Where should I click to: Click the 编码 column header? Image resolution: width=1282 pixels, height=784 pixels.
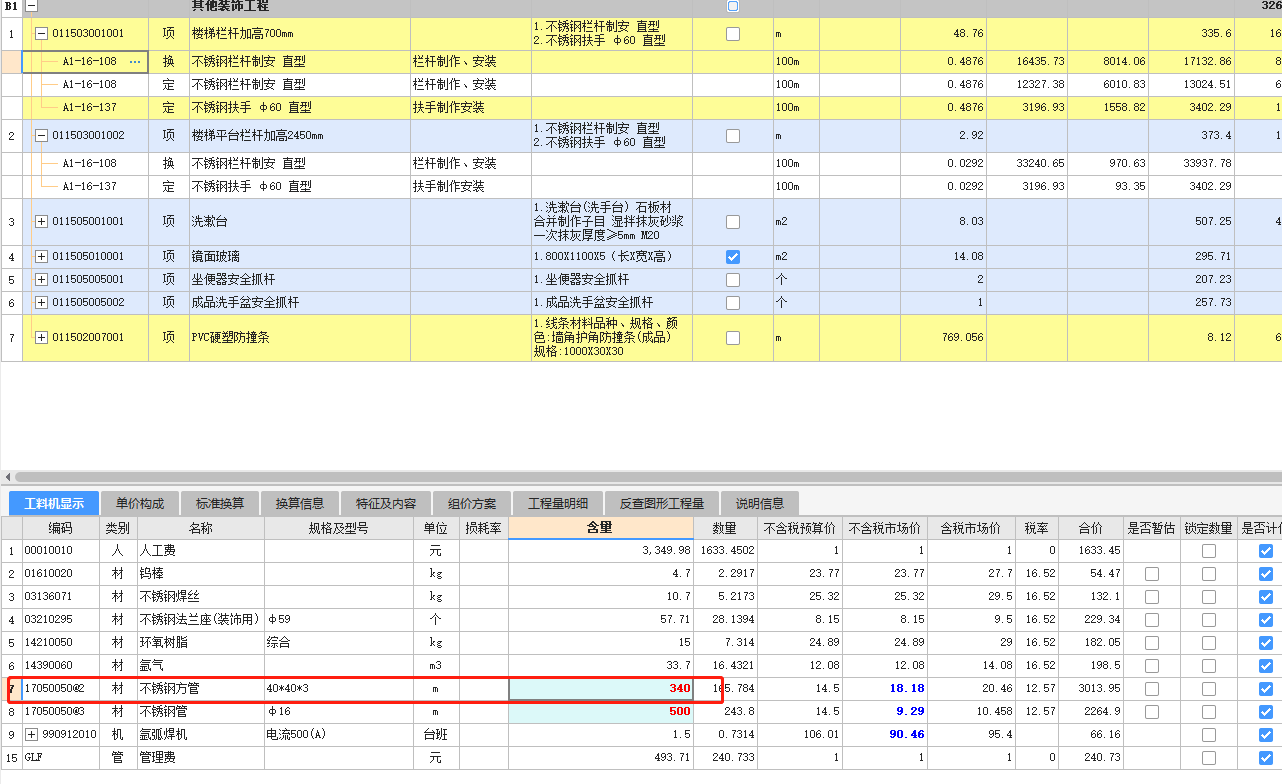(61, 528)
